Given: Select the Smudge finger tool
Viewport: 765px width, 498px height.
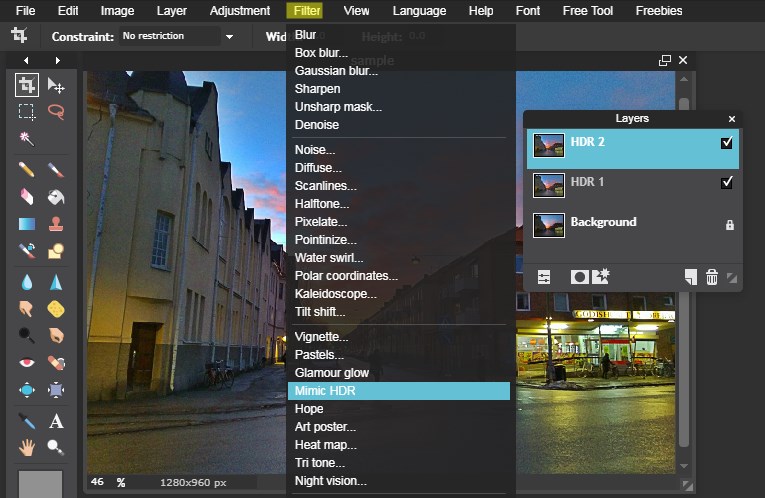Looking at the screenshot, I should [x=27, y=309].
